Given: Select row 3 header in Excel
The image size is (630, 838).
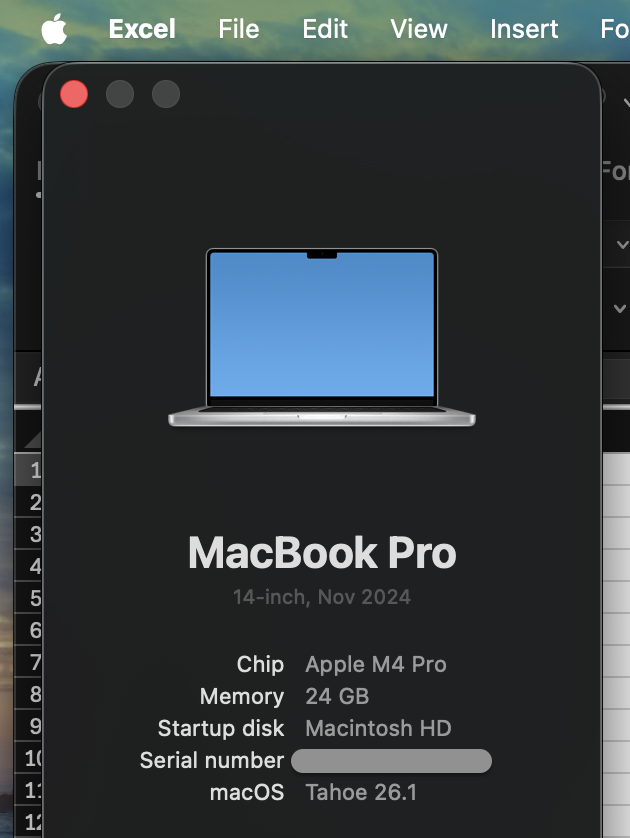Looking at the screenshot, I should coord(28,534).
